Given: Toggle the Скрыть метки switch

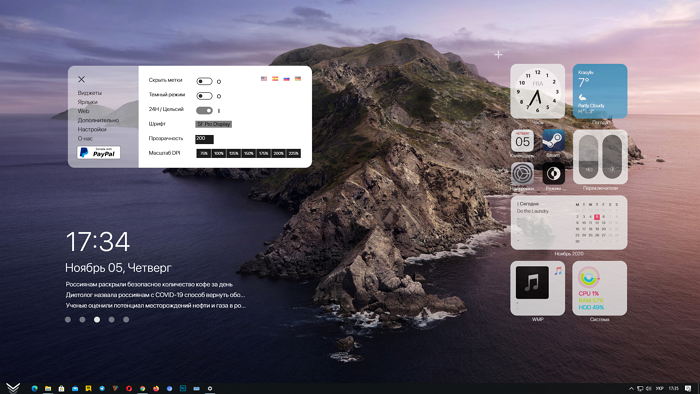Looking at the screenshot, I should pos(204,81).
